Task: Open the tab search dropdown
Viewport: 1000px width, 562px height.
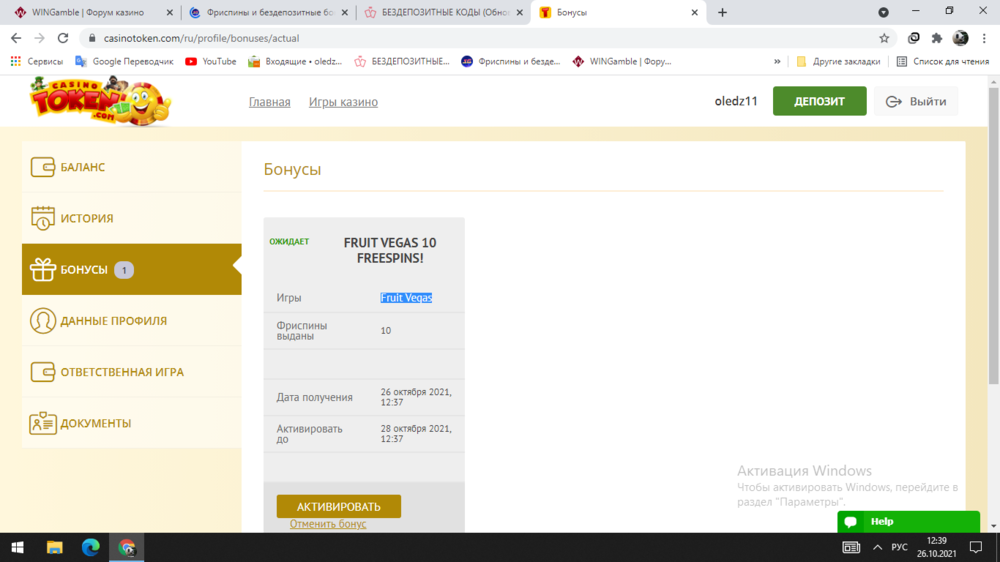Action: tap(883, 13)
